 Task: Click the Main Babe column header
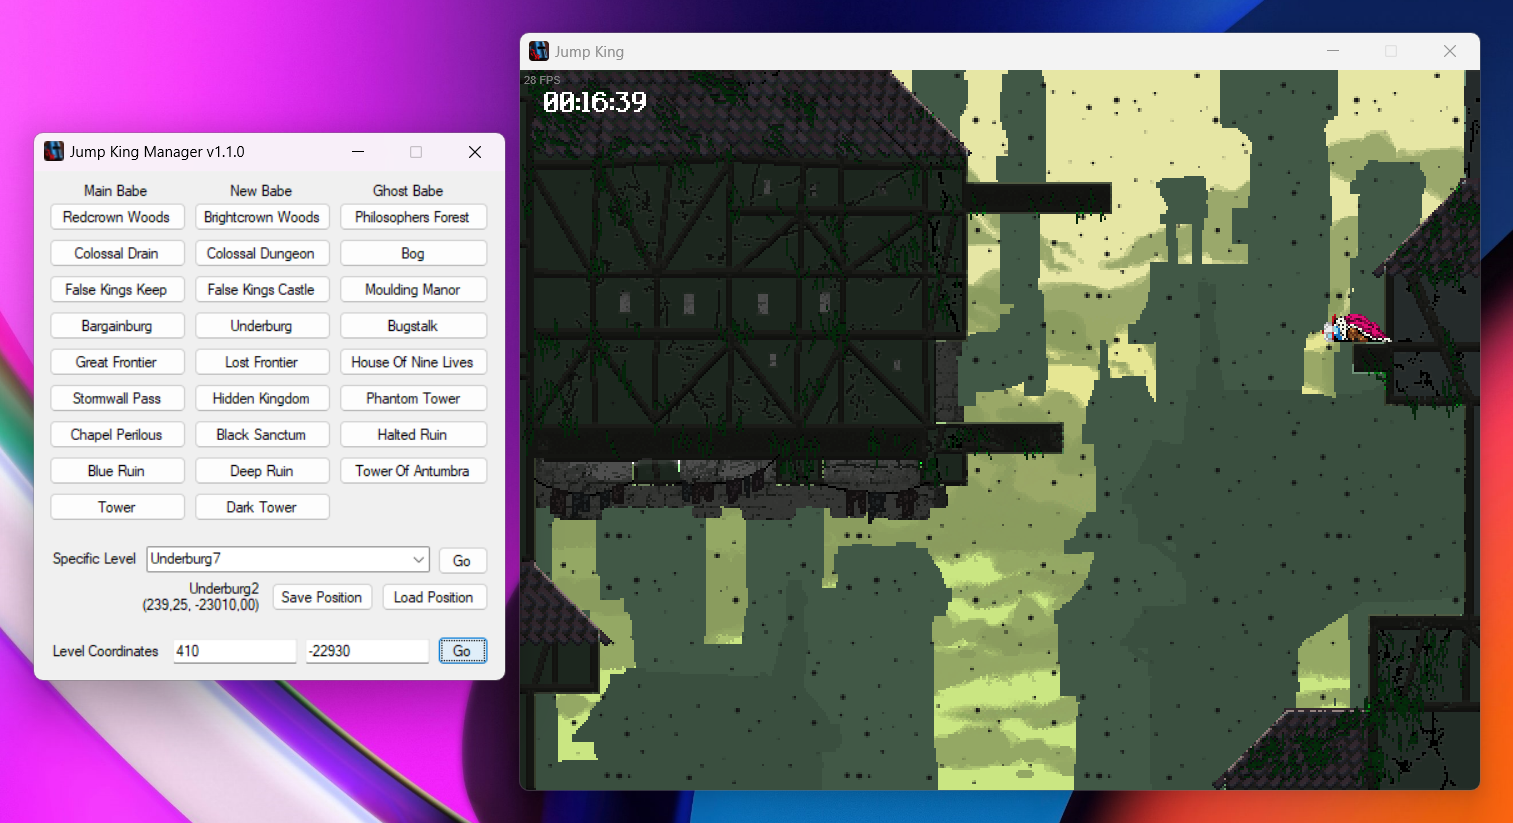[115, 191]
